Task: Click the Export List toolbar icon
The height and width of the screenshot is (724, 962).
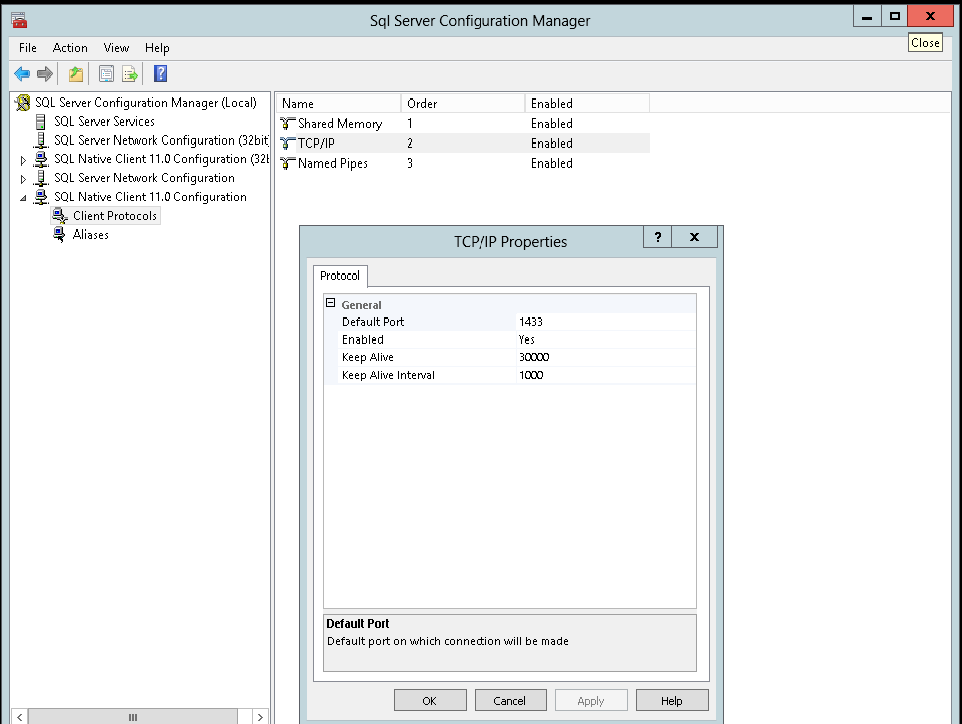Action: tap(131, 73)
